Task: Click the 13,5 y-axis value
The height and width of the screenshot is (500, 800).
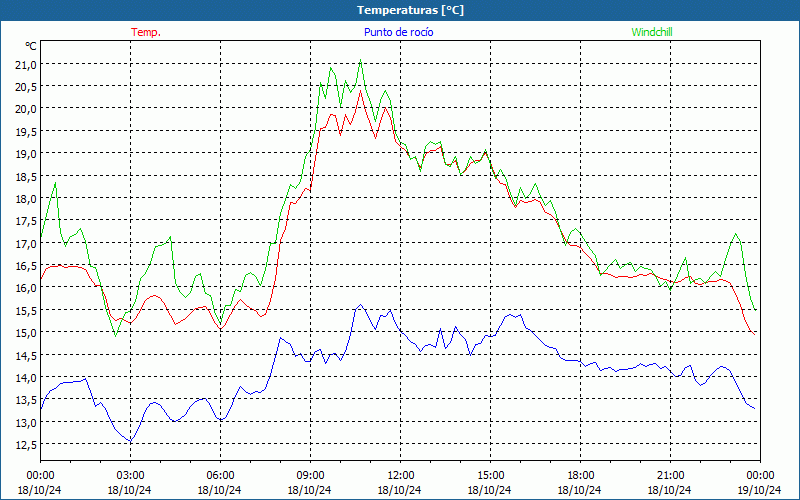Action: click(x=27, y=399)
